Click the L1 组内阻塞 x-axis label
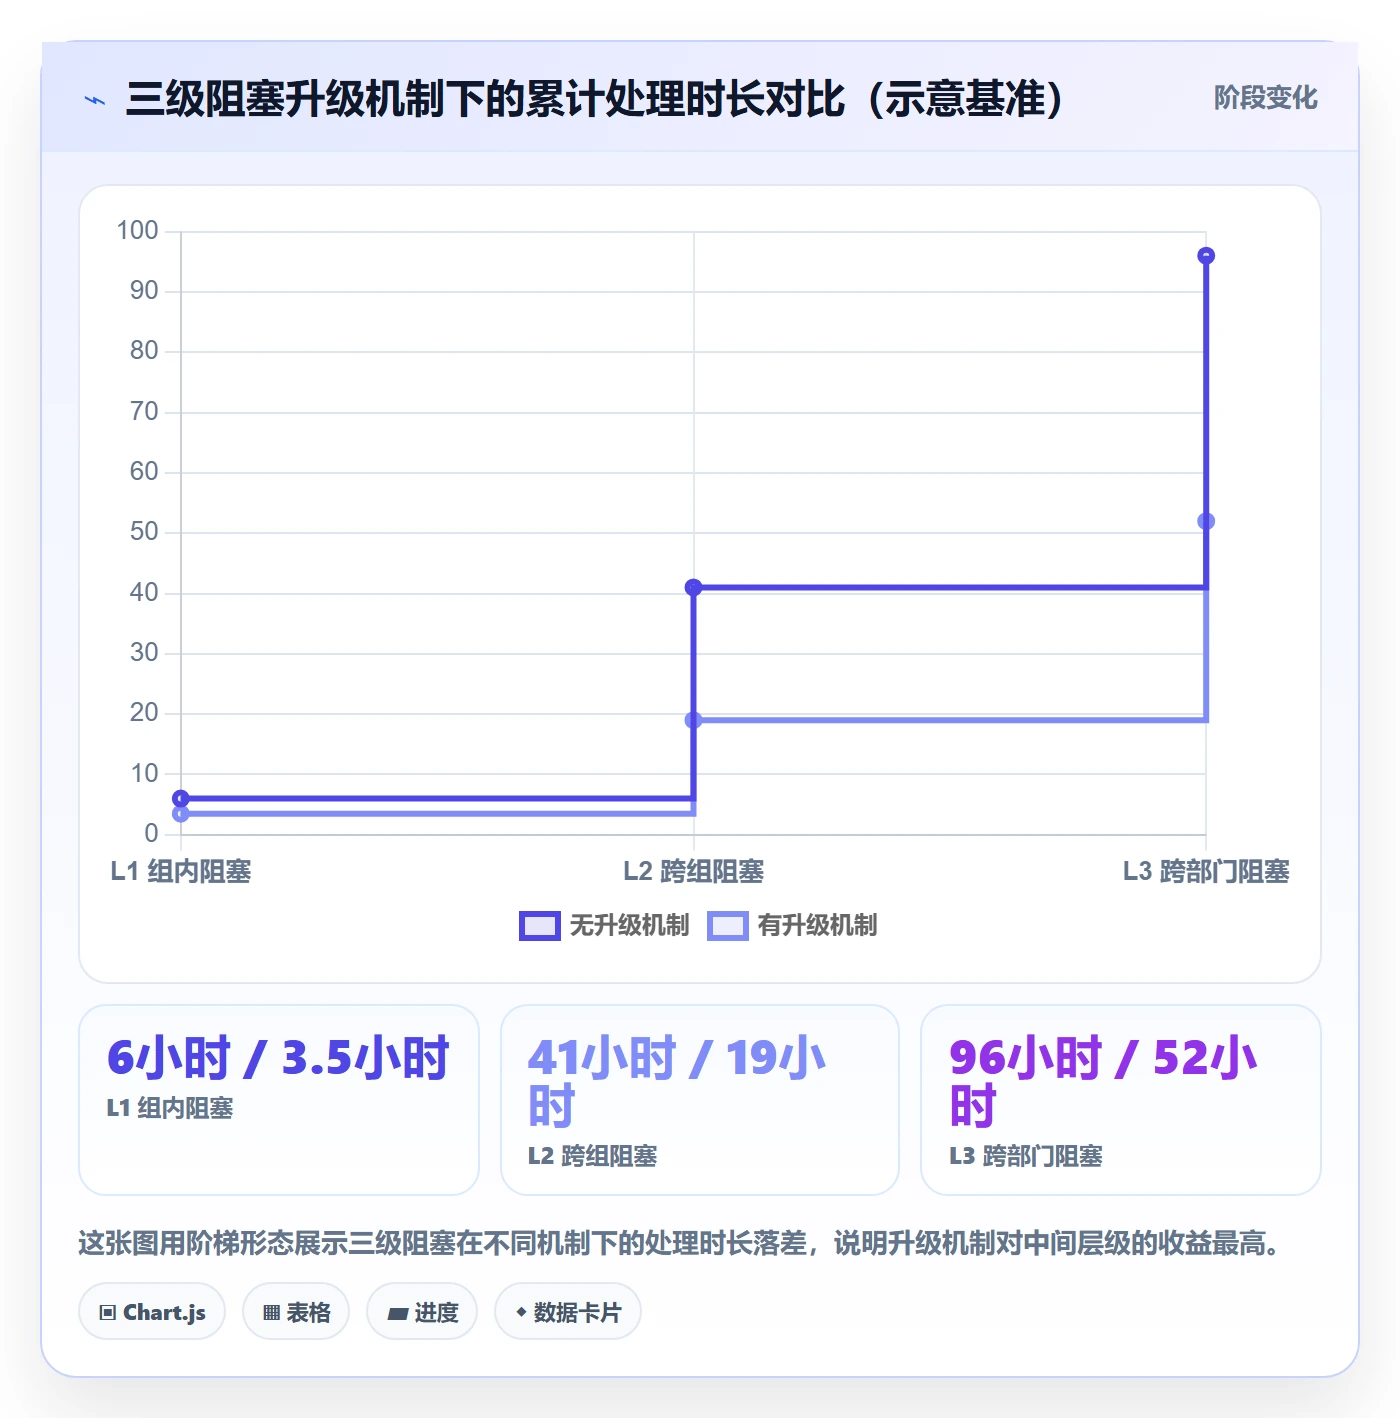Screen dimensions: 1400x1418 (181, 871)
